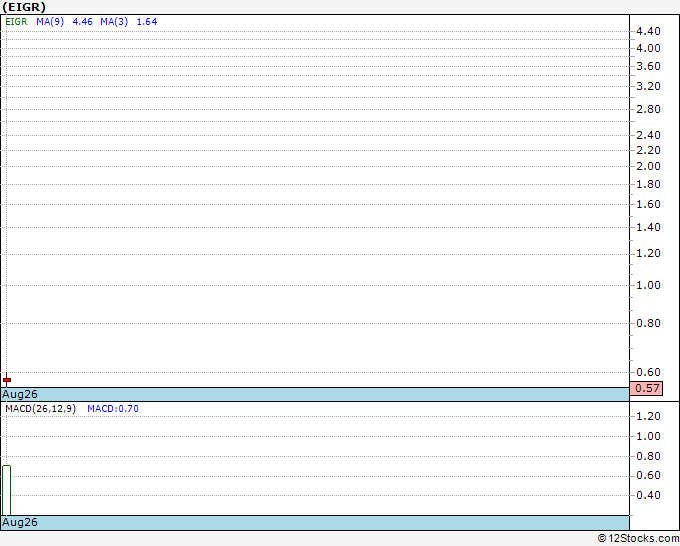Click the 4.40 price axis label

648,31
